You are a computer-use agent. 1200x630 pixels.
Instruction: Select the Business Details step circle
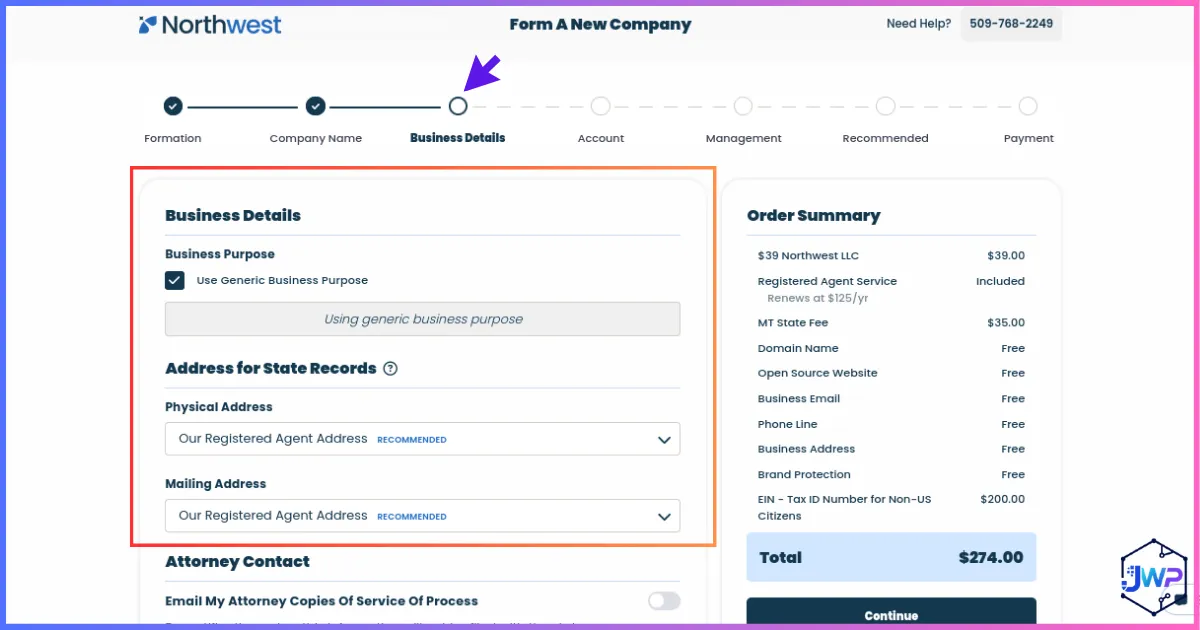tap(458, 106)
